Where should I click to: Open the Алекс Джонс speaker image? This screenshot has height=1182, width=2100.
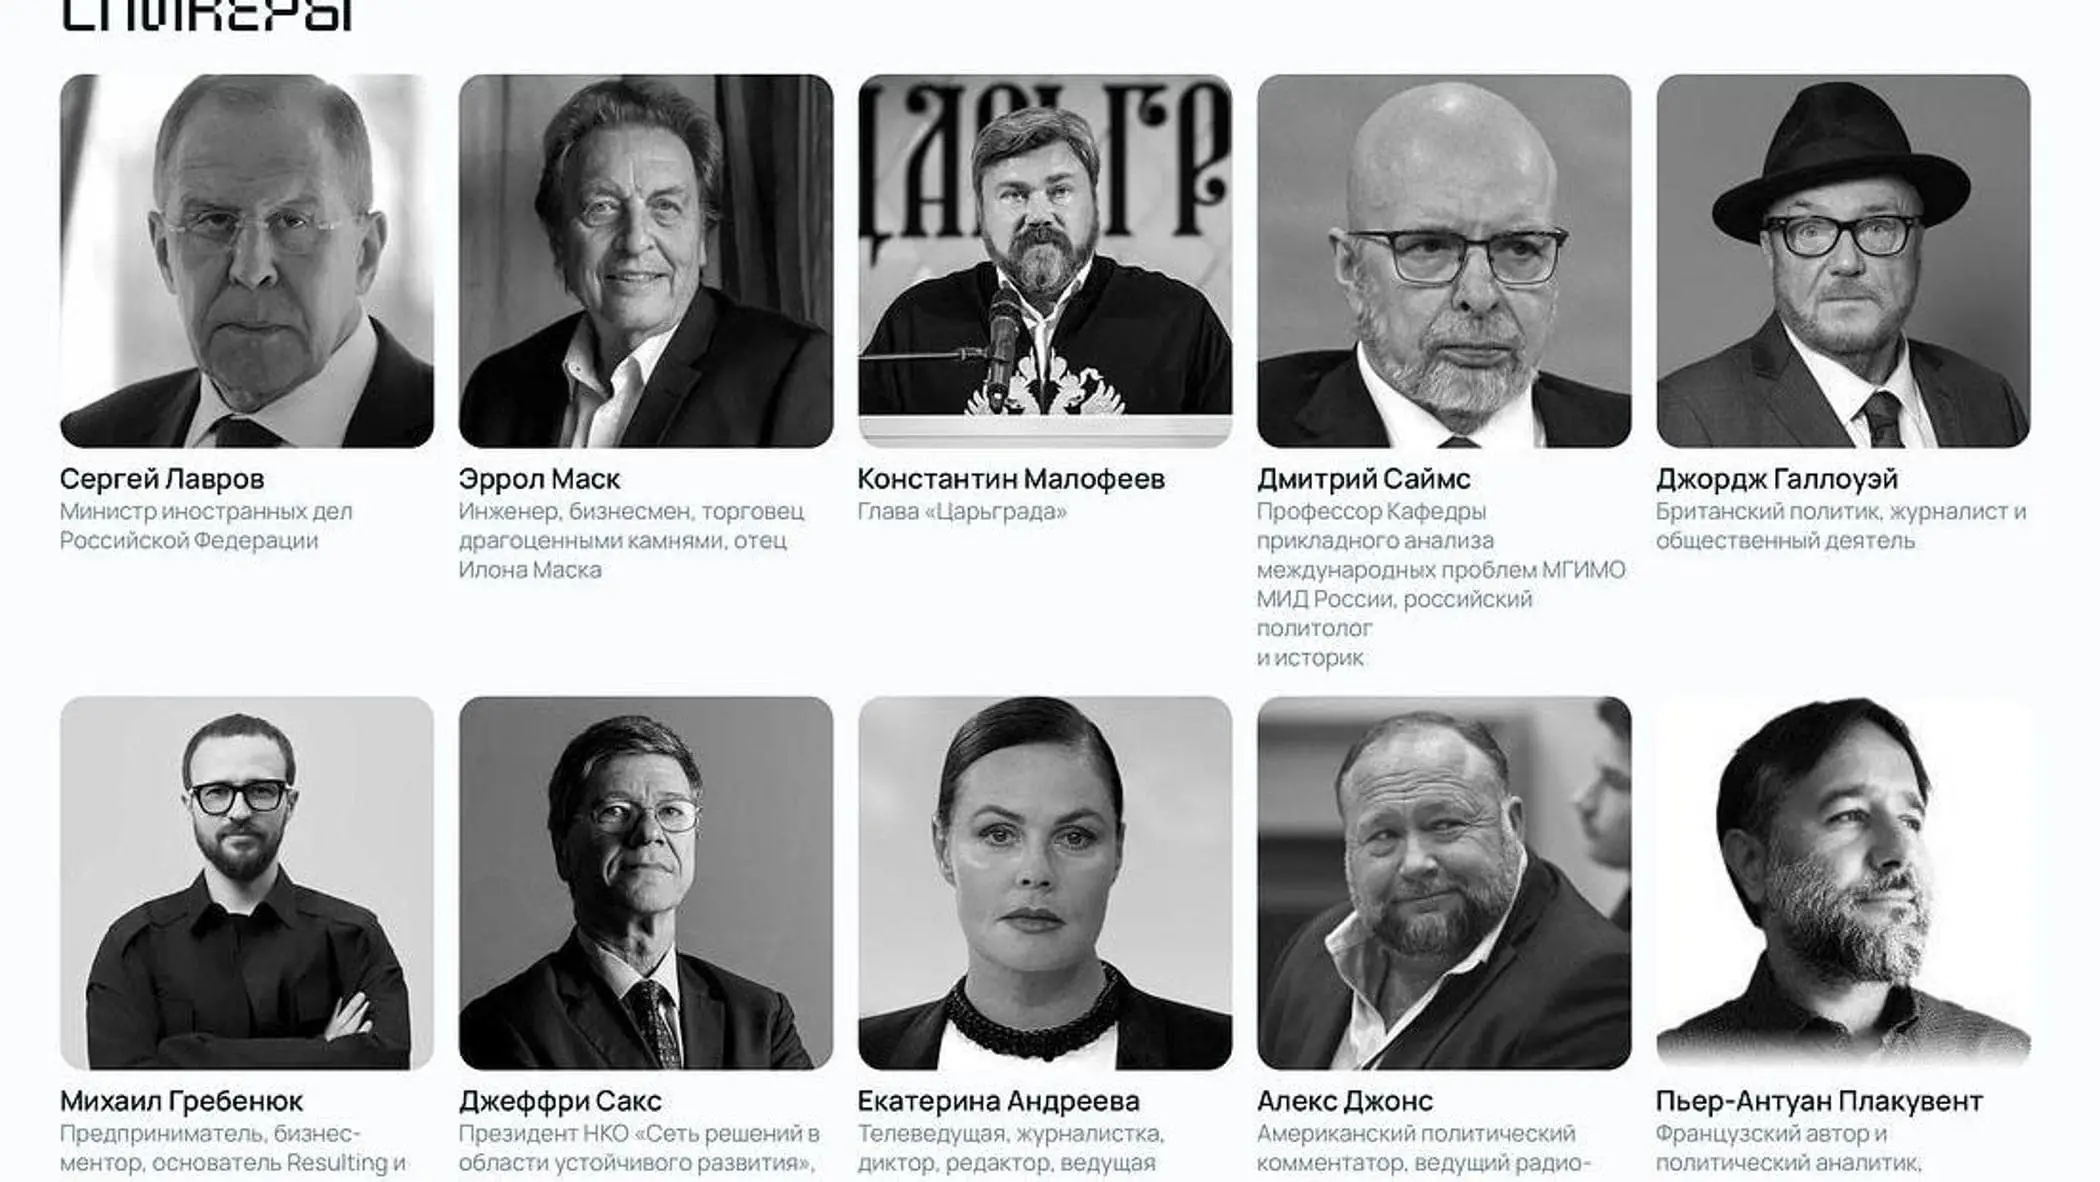[1444, 883]
